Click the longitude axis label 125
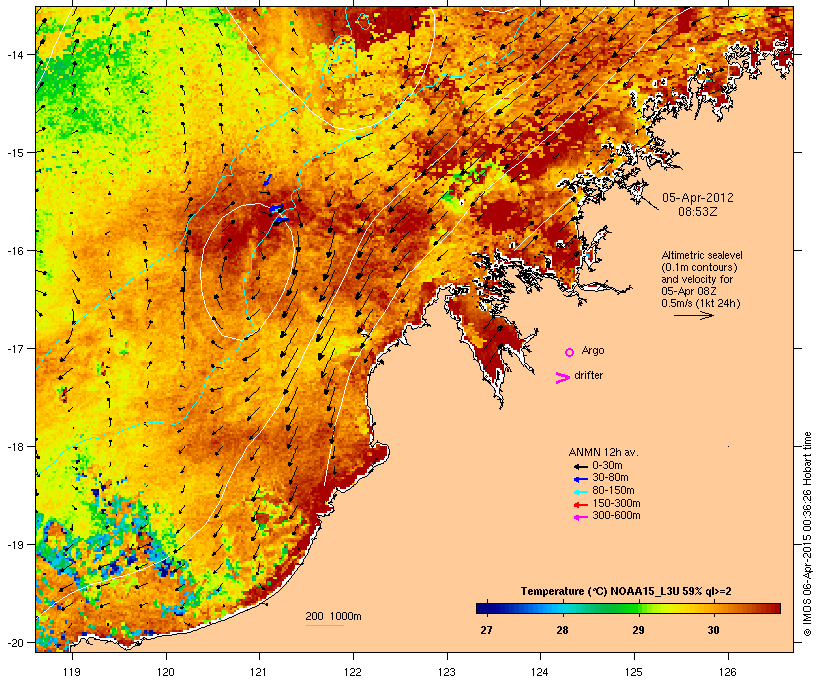This screenshot has height=680, width=820. click(x=634, y=672)
